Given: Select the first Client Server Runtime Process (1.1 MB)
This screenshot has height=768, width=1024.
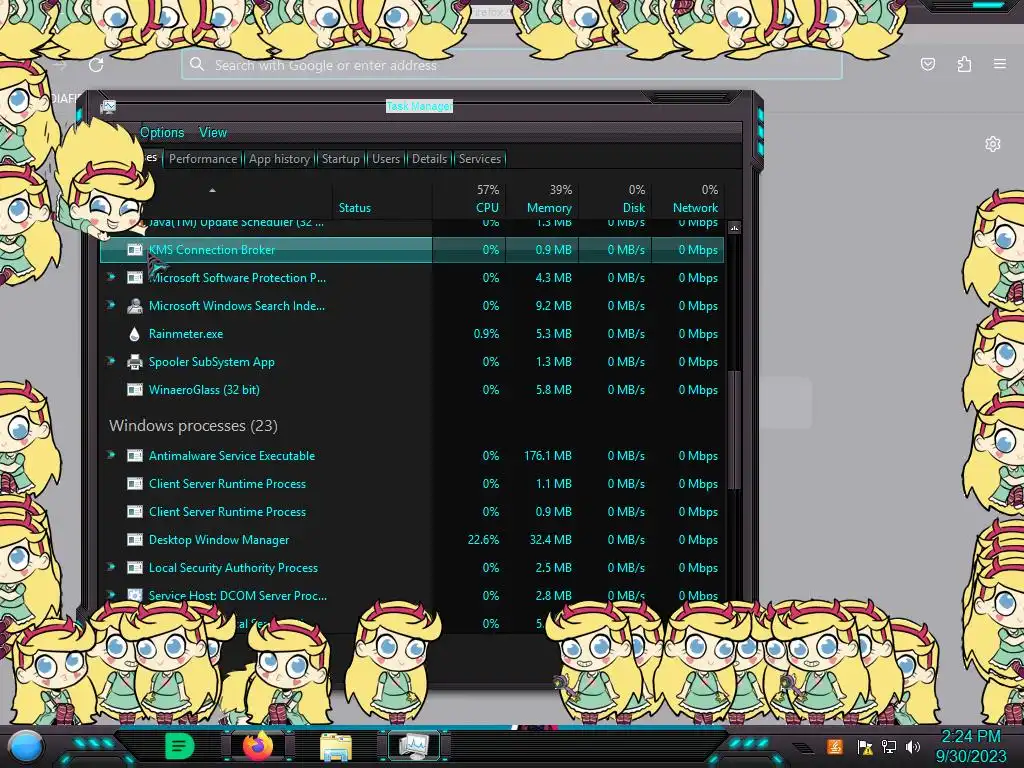Looking at the screenshot, I should (227, 484).
